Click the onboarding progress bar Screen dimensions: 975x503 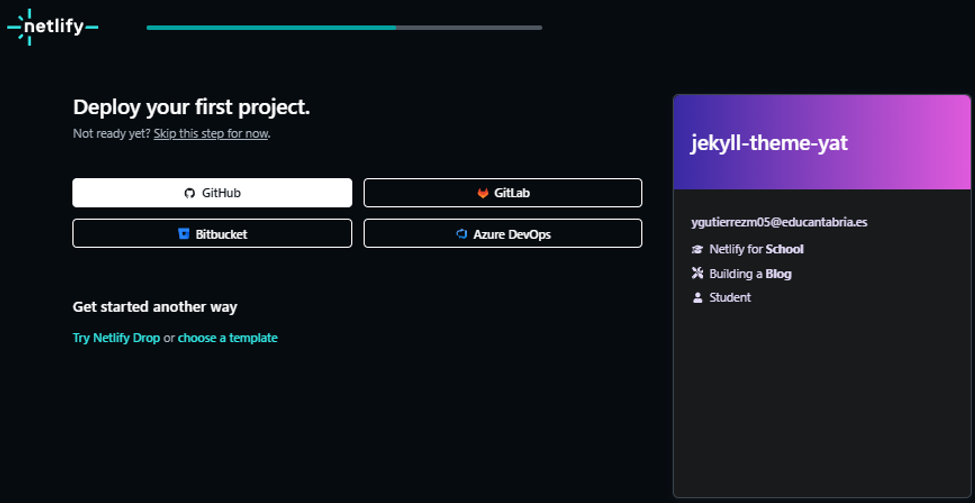coord(344,28)
